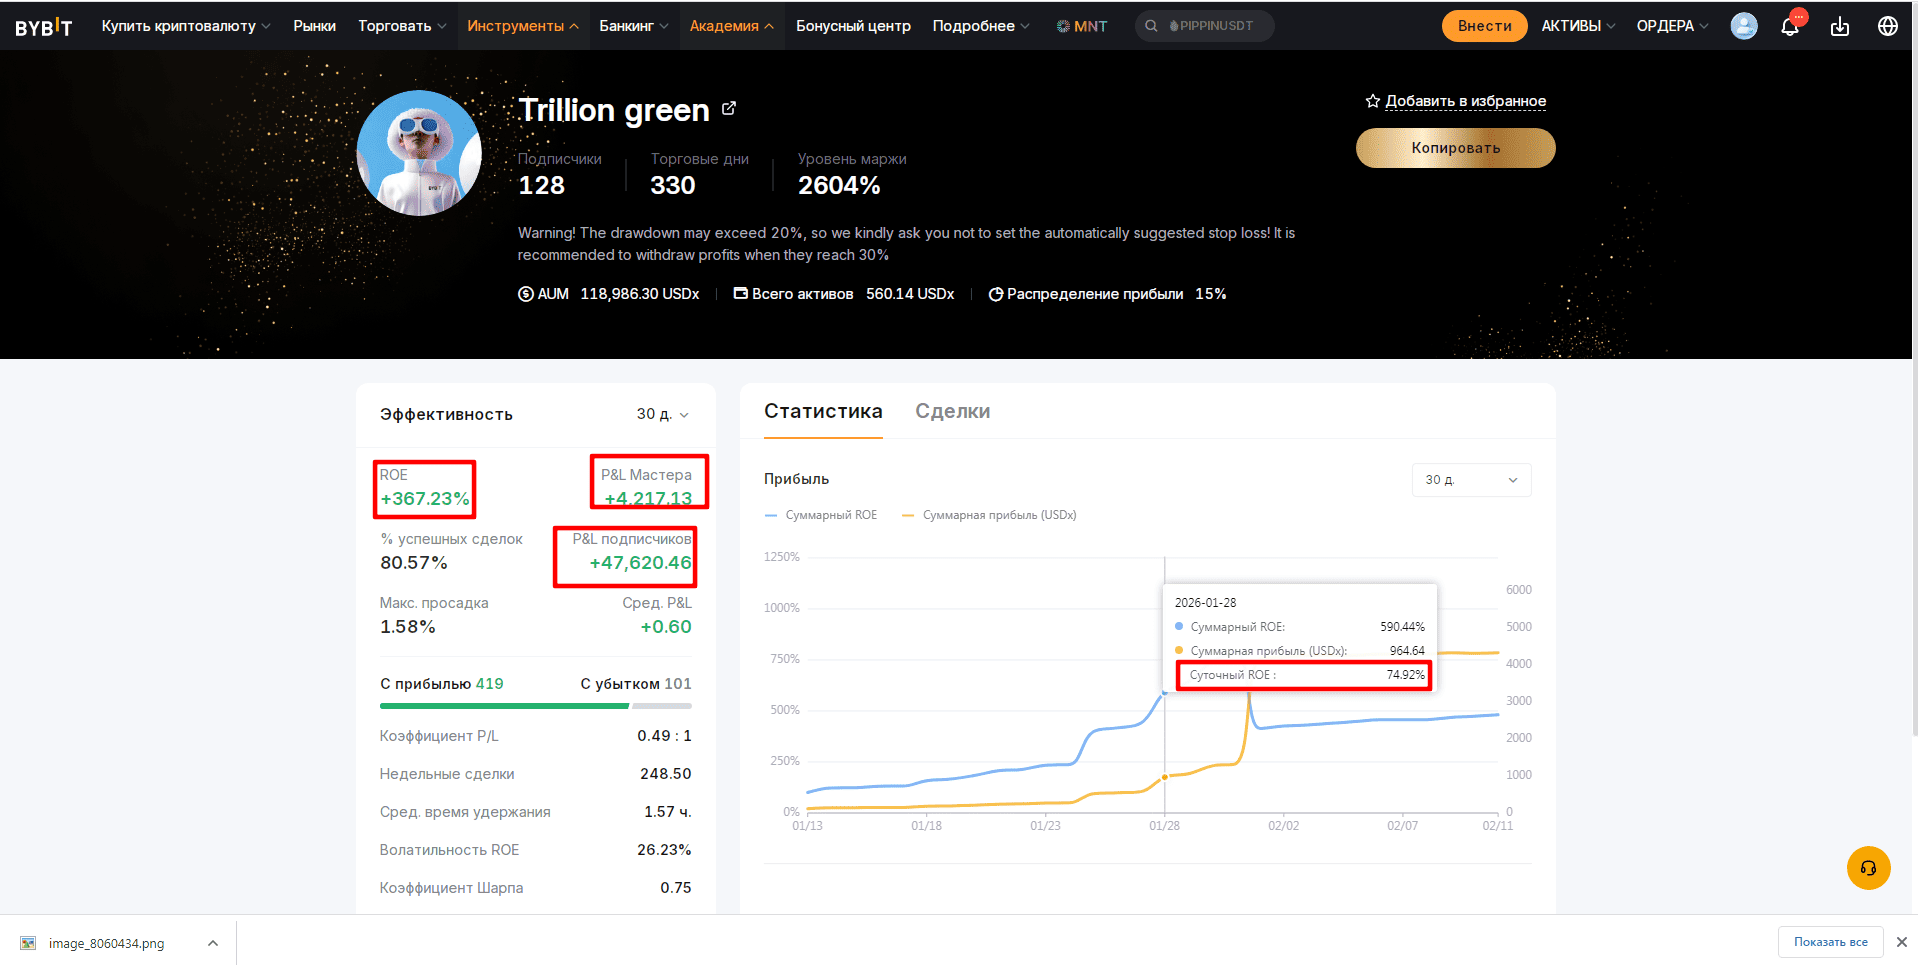The image size is (1918, 967).
Task: Open the language globe icon
Action: pos(1888,26)
